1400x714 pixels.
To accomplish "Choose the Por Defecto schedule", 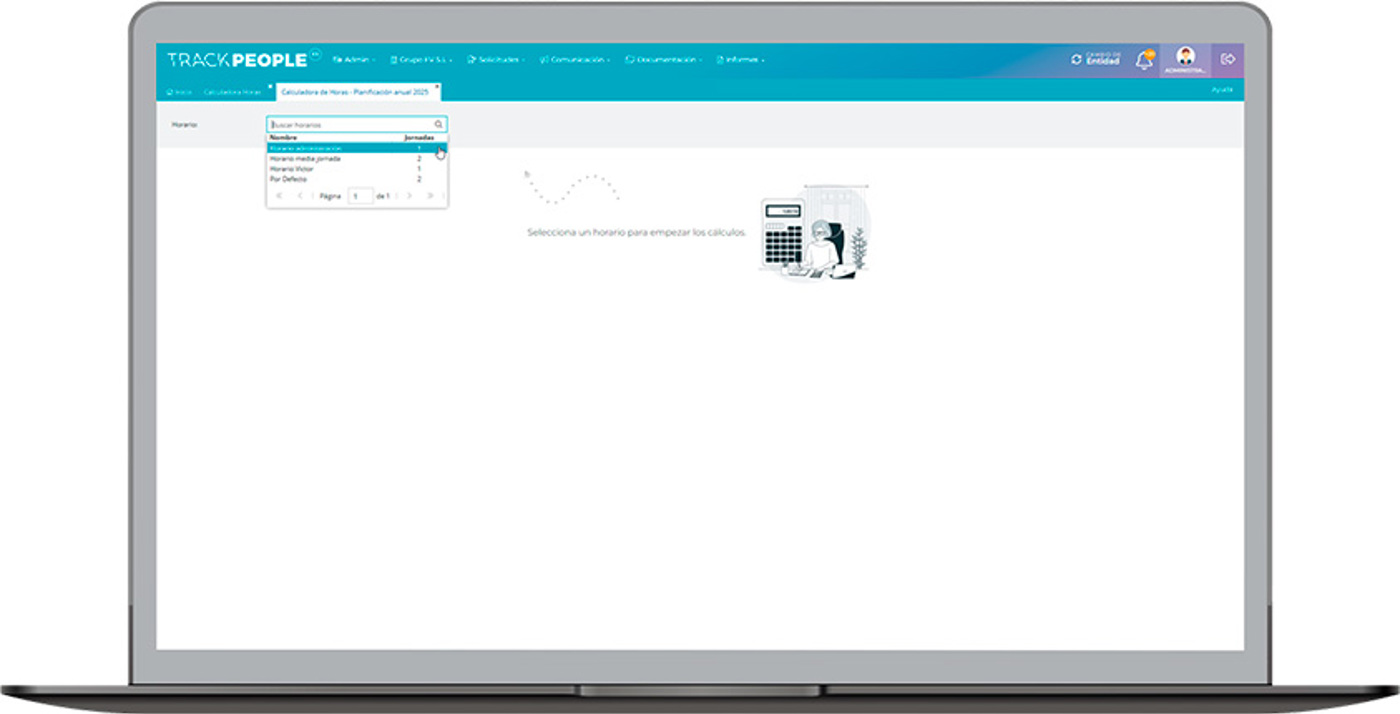I will (357, 179).
